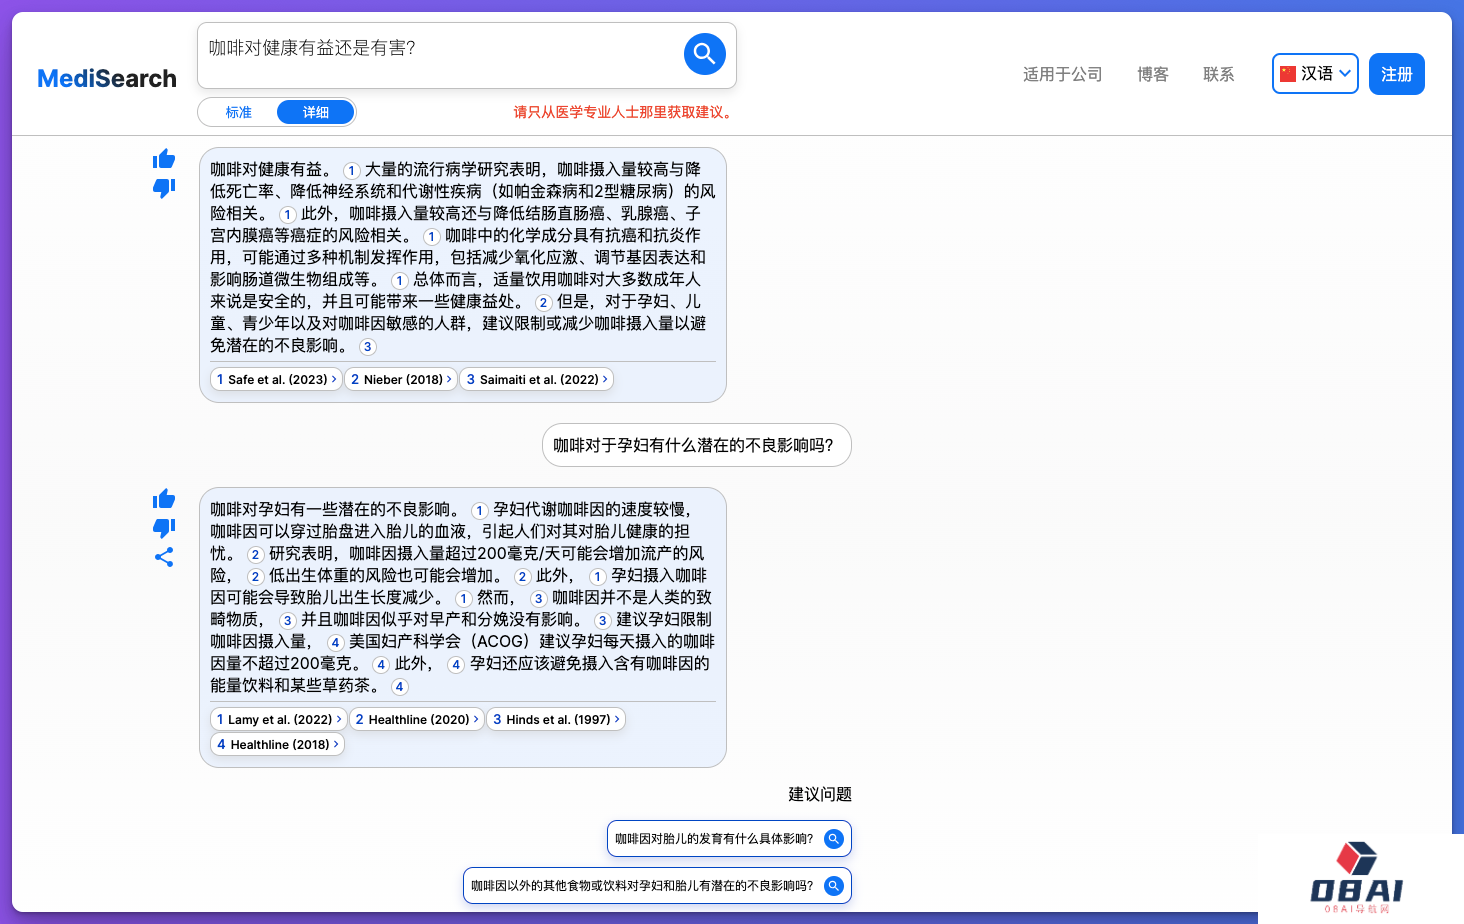Expand Lamy et al. (2022) reference
Screen dimensions: 1464x924
tap(279, 720)
